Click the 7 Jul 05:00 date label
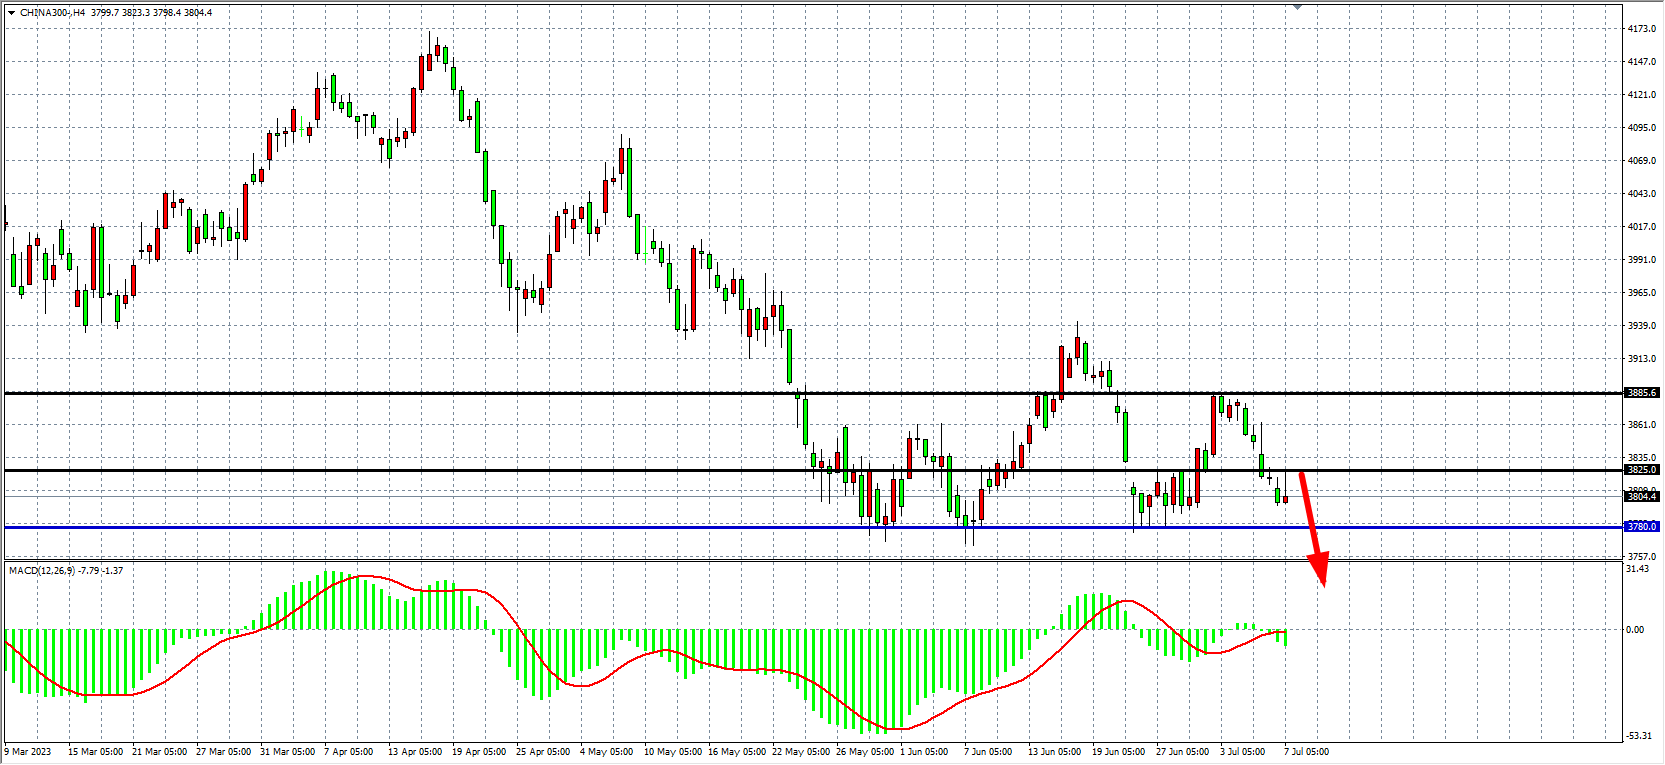This screenshot has height=765, width=1665. 1306,752
